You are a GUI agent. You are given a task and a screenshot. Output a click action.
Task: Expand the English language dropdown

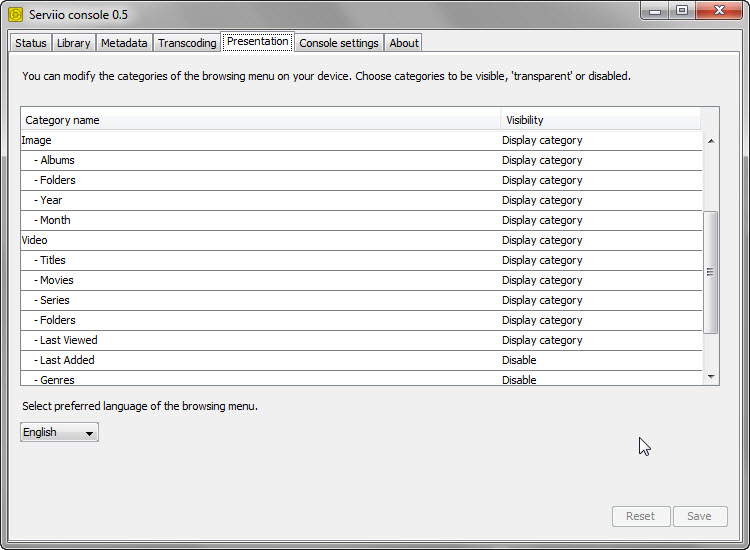point(59,432)
